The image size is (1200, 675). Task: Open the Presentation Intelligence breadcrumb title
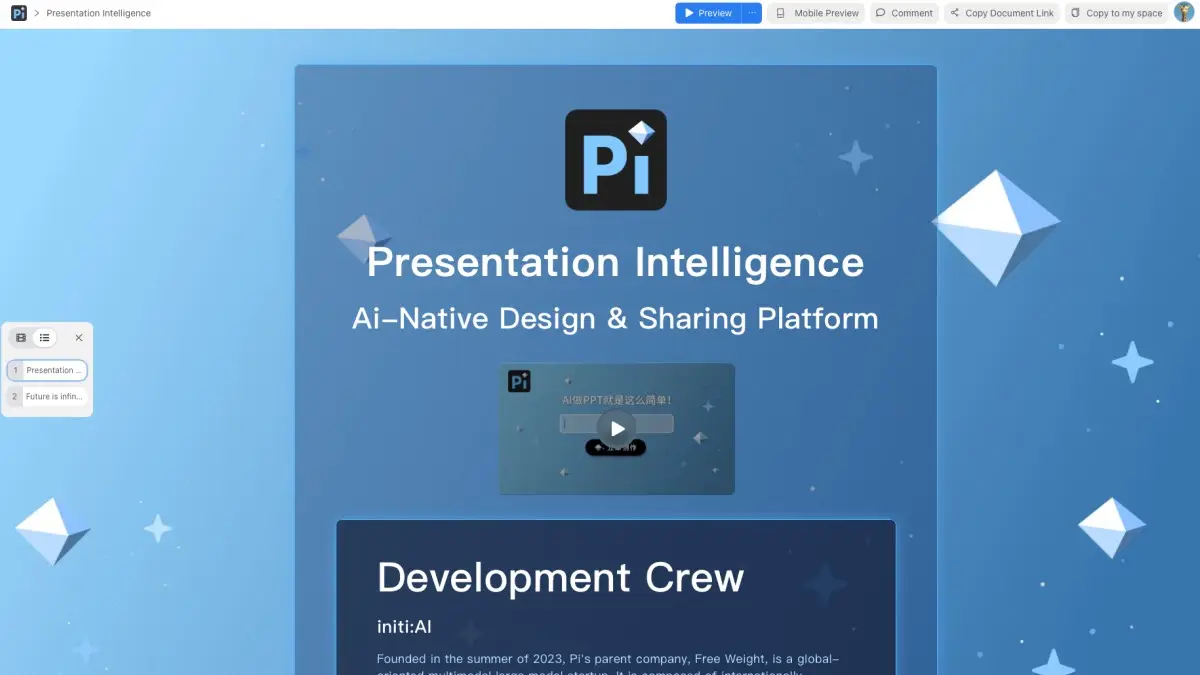tap(99, 13)
